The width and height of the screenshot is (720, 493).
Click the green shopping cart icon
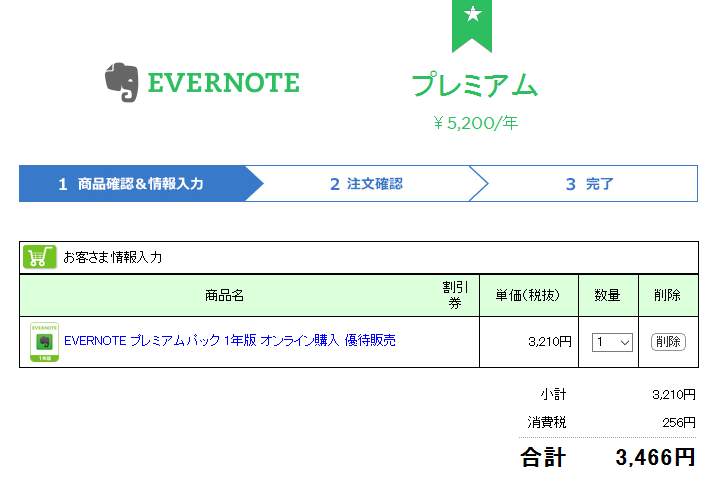(39, 257)
